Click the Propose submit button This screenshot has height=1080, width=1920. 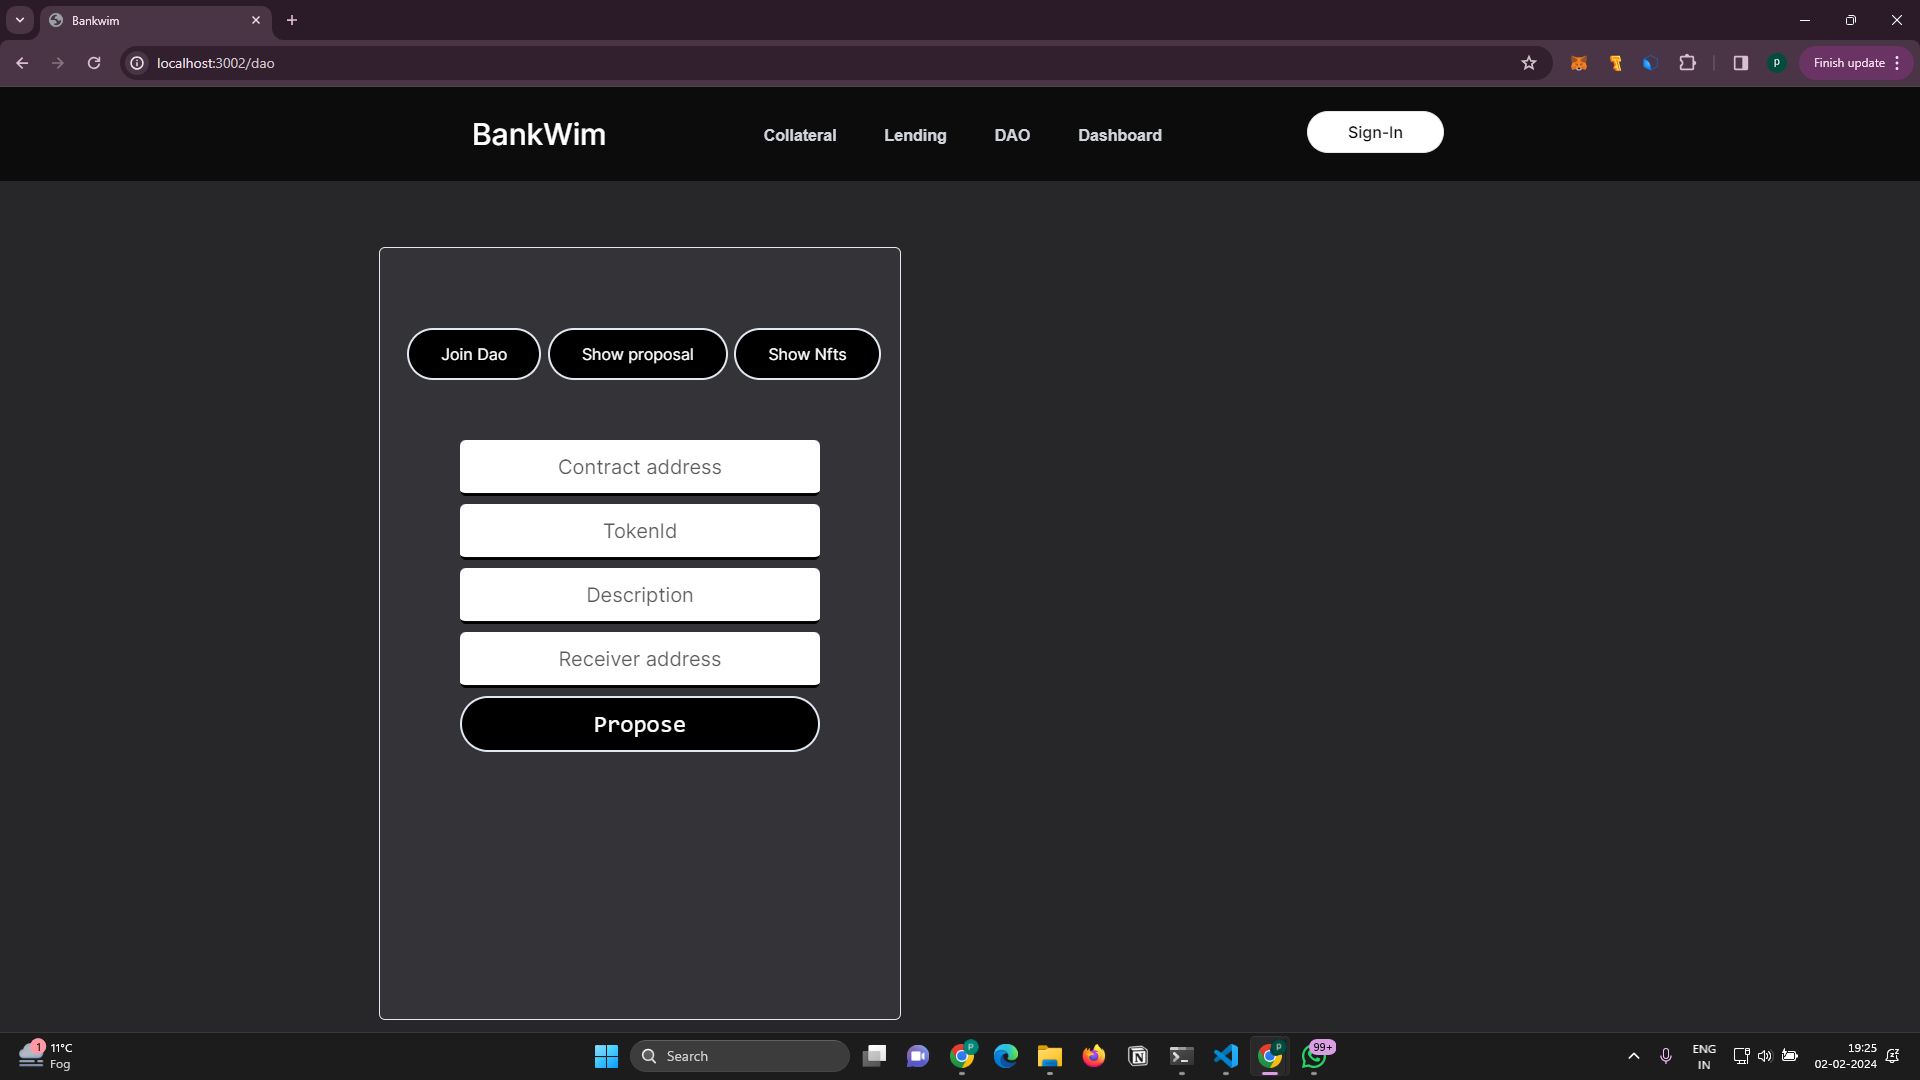[640, 724]
